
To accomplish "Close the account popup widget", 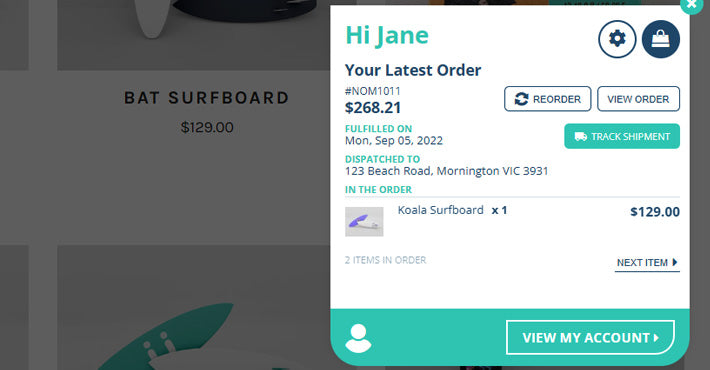I will tap(691, 5).
